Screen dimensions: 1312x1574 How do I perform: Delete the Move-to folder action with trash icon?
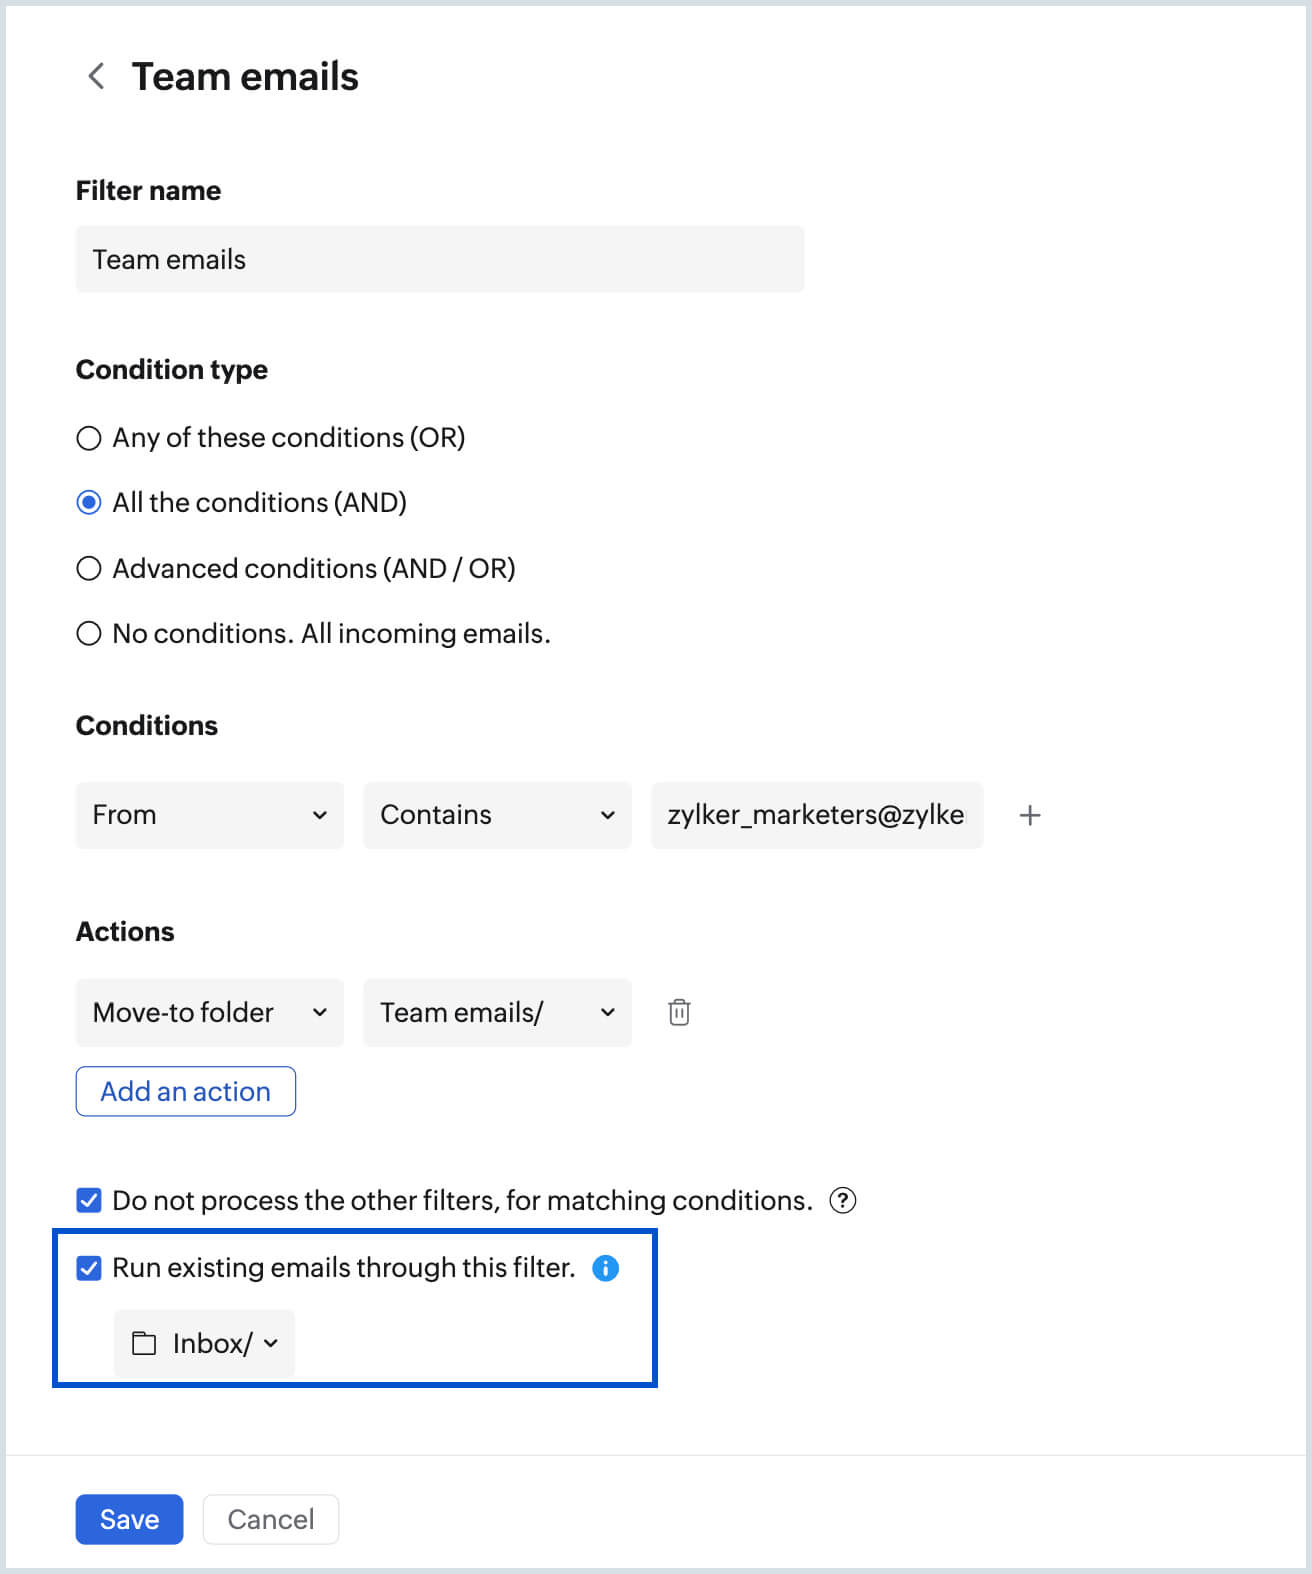pos(679,1012)
